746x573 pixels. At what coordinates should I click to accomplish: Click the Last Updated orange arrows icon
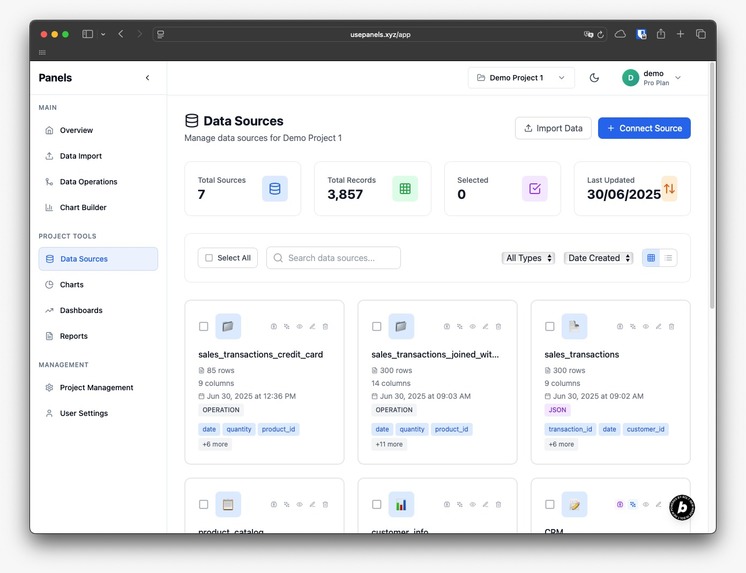click(669, 188)
